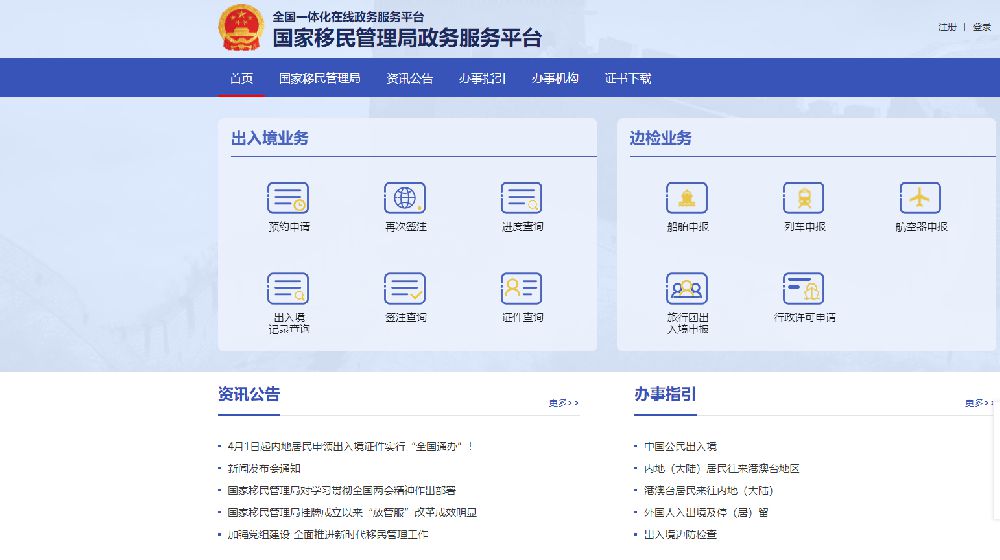Select the 证件查询 ID card icon

521,289
